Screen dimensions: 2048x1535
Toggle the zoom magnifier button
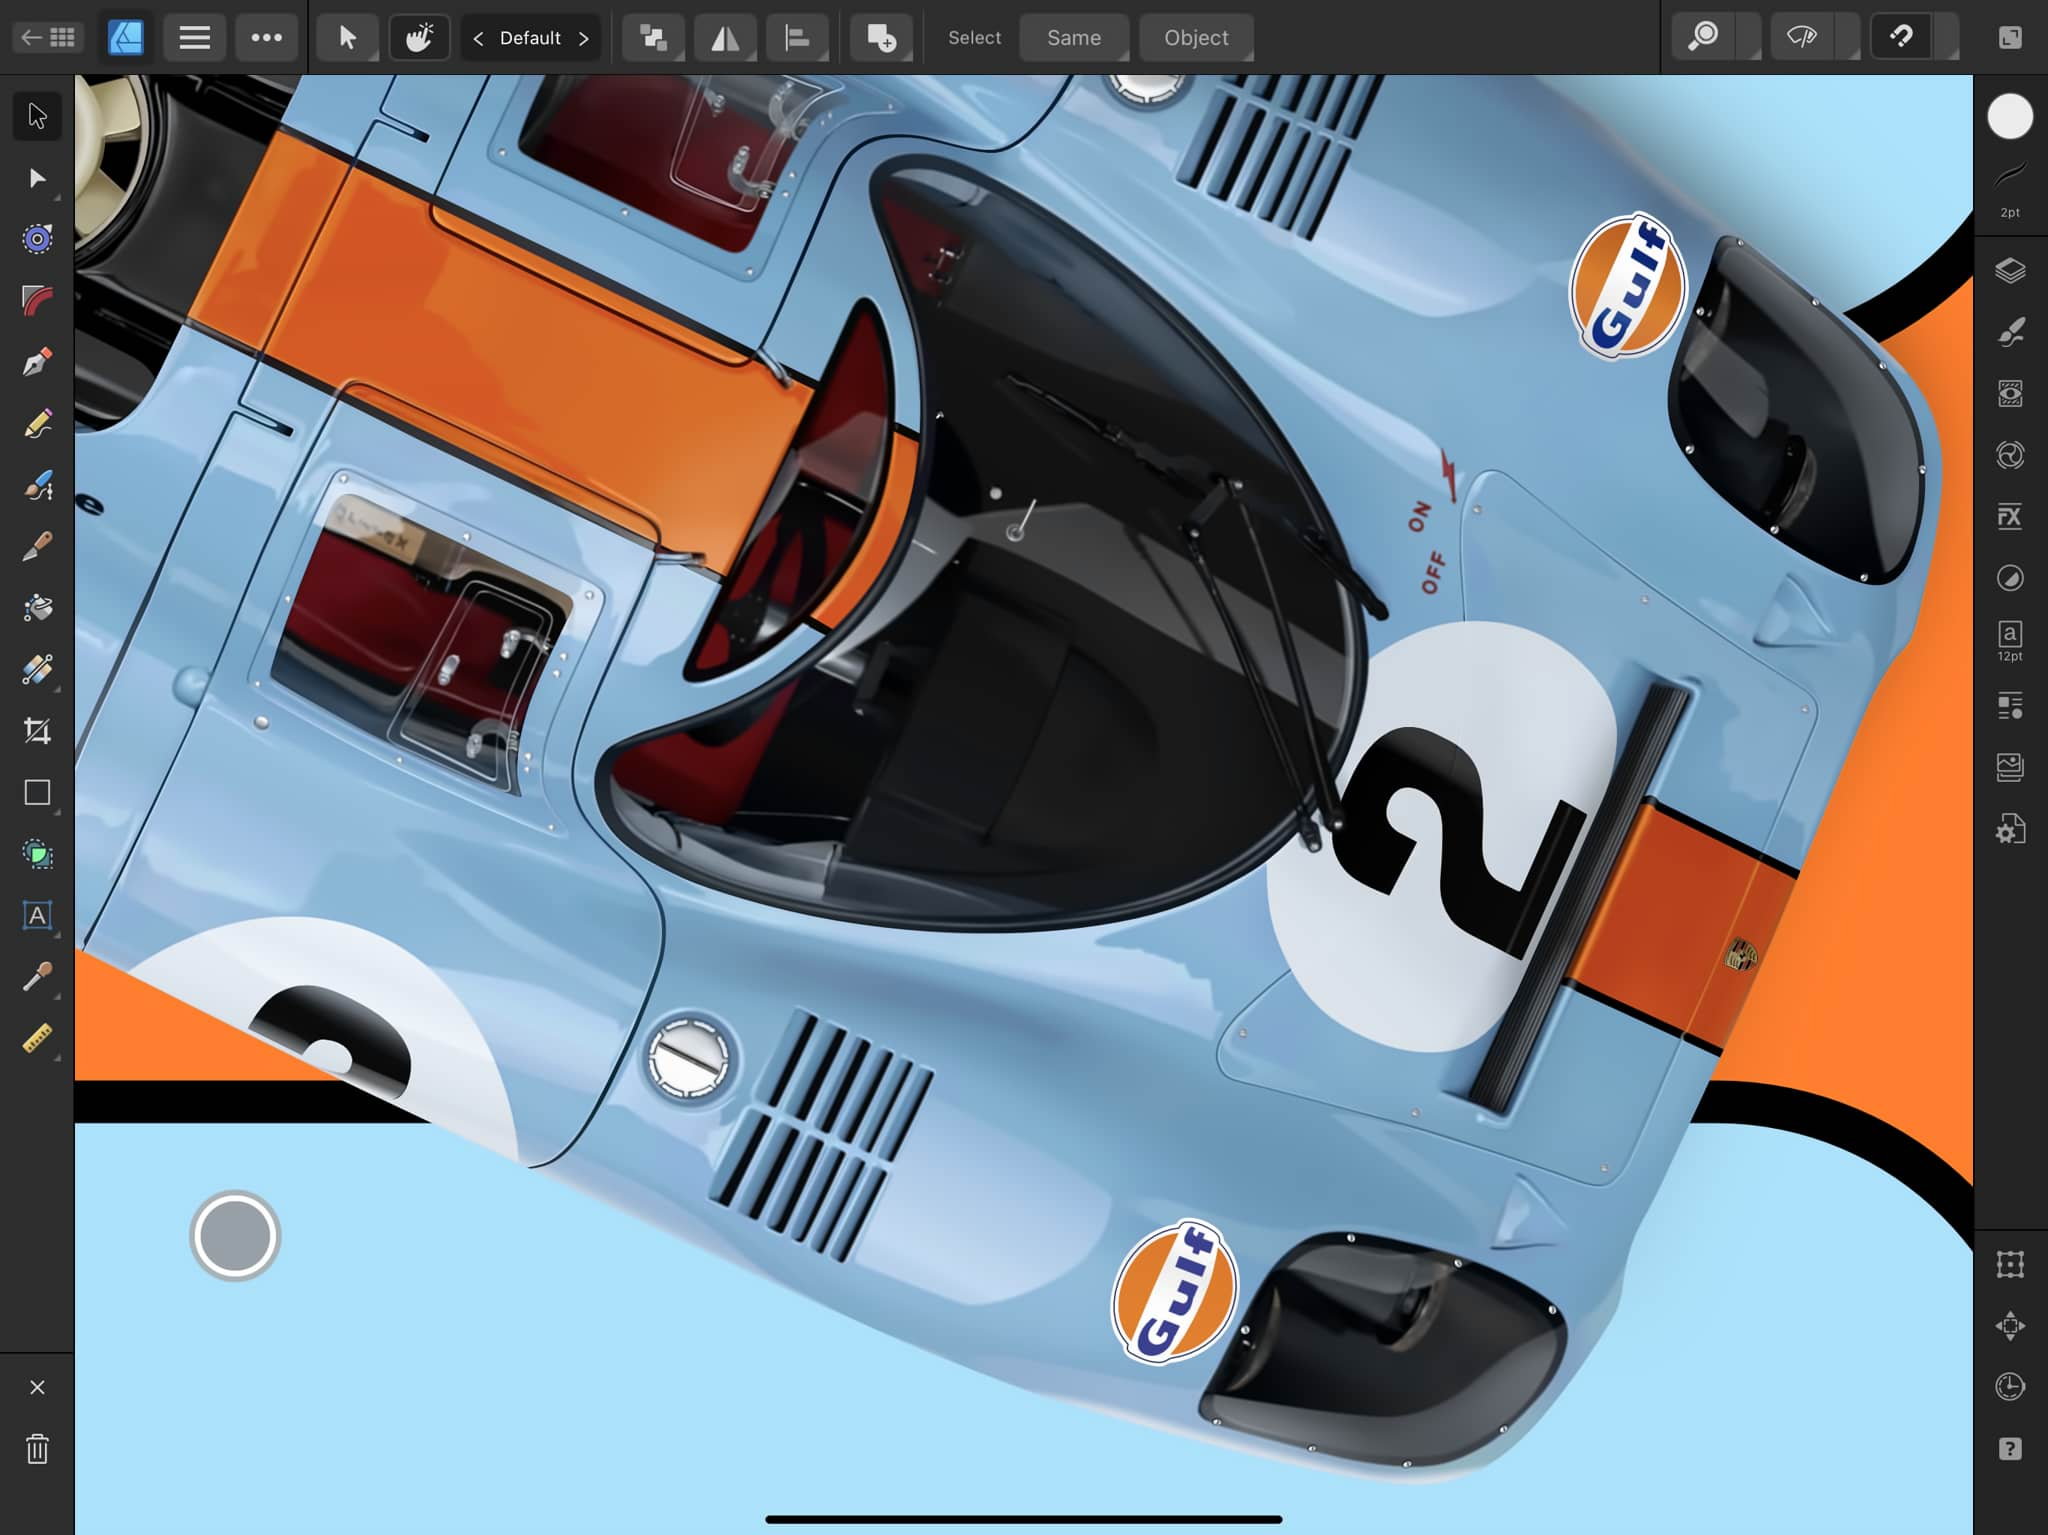(1703, 38)
